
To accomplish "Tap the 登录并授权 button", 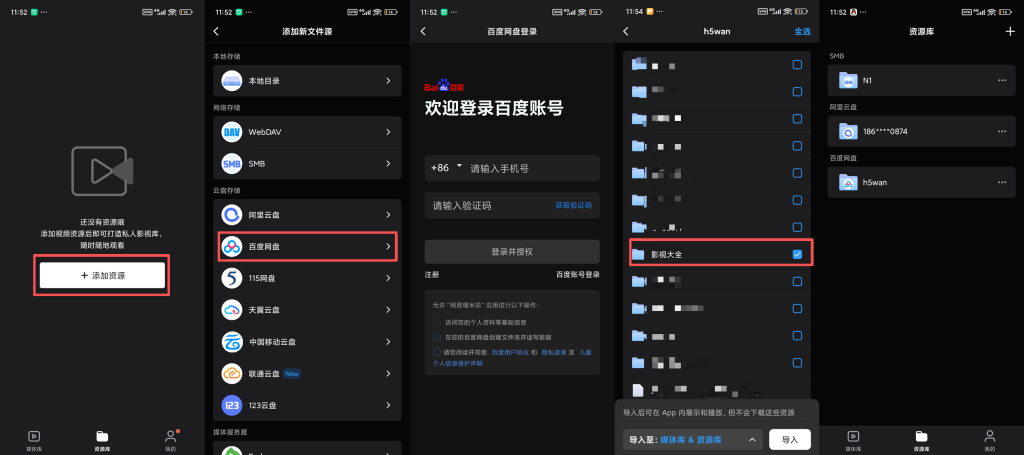I will 512,251.
